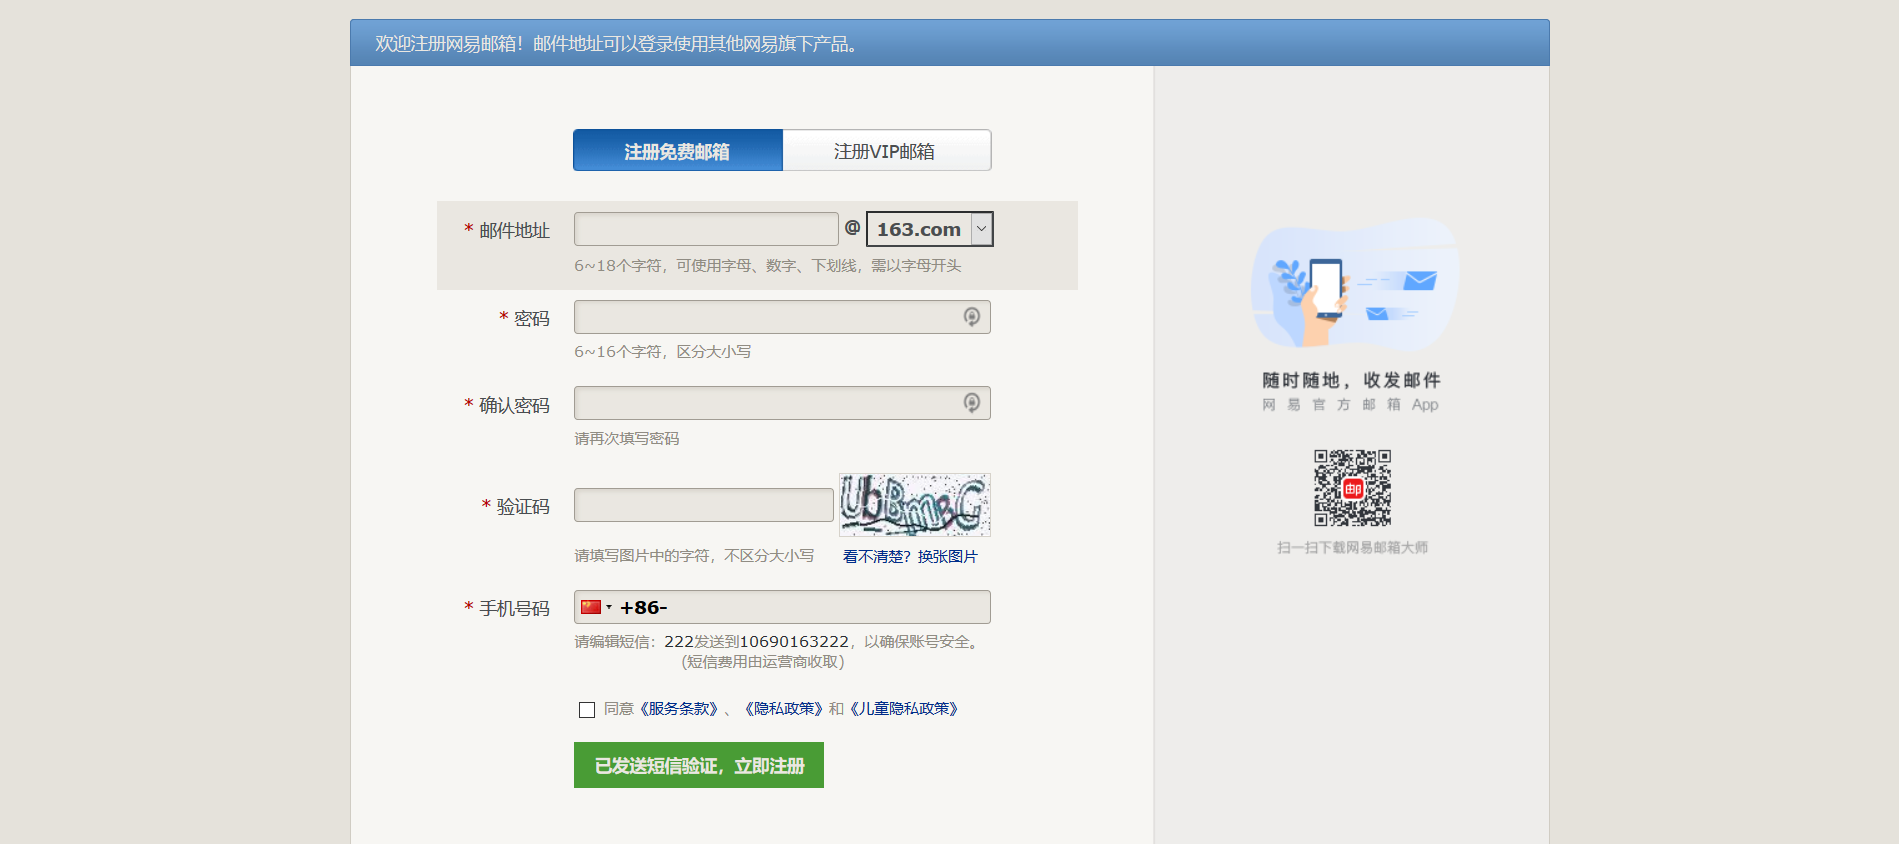
Task: Open the 163.com domain dropdown
Action: click(x=930, y=229)
